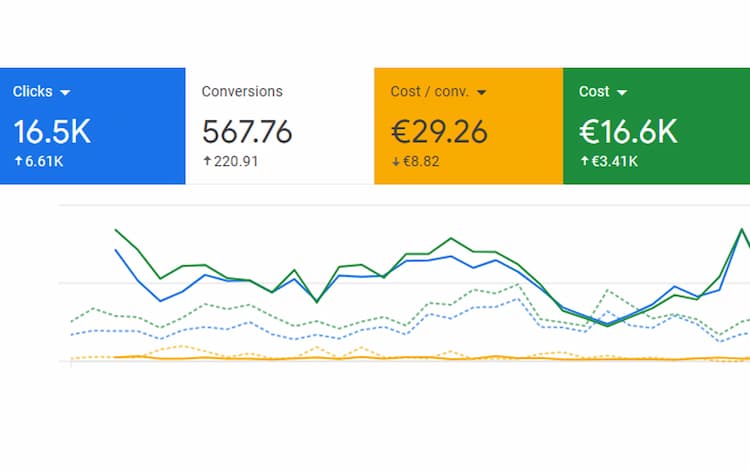Click the Cost label in green card

pyautogui.click(x=594, y=92)
